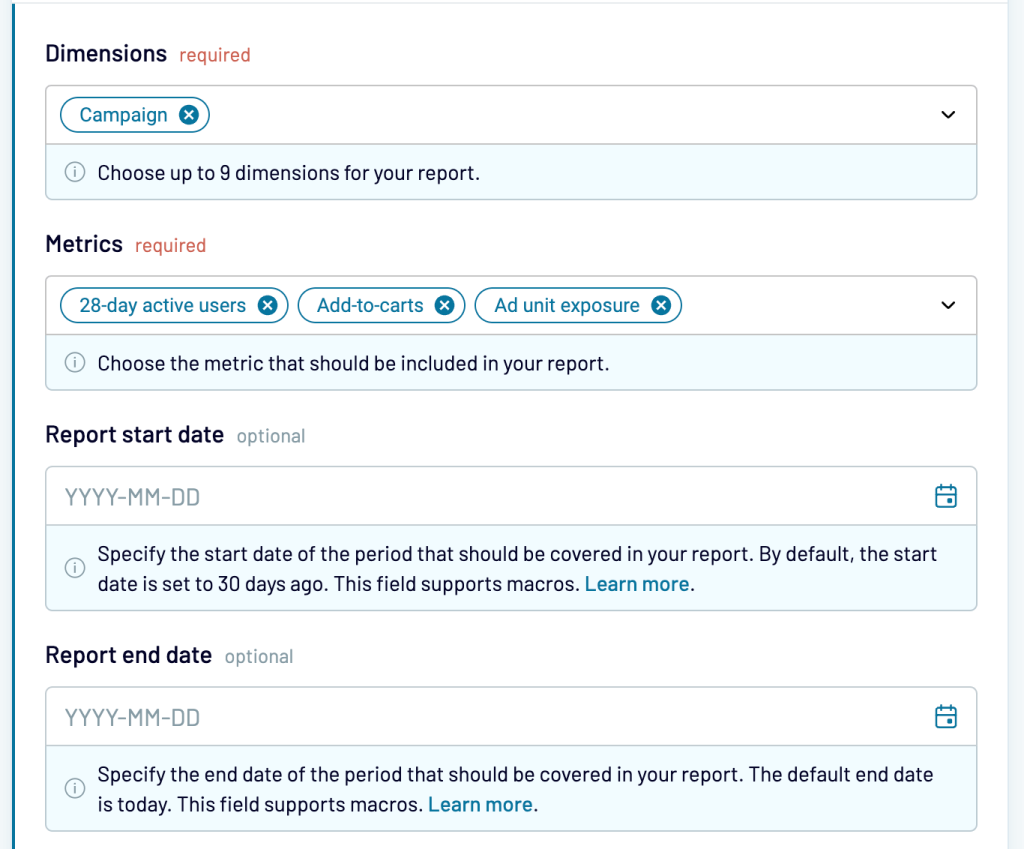Open the Metrics dropdown chevron
The height and width of the screenshot is (849, 1024).
[948, 306]
